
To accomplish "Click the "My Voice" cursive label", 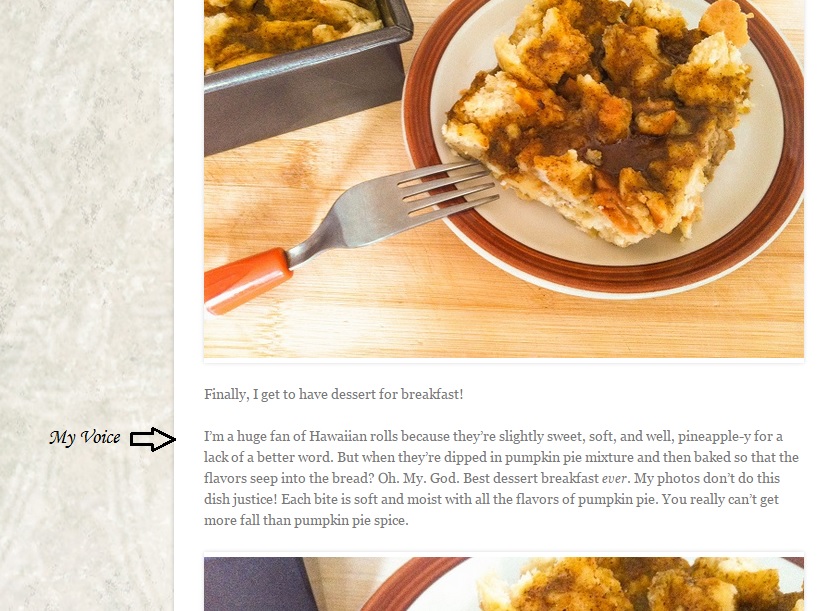I will tap(85, 438).
